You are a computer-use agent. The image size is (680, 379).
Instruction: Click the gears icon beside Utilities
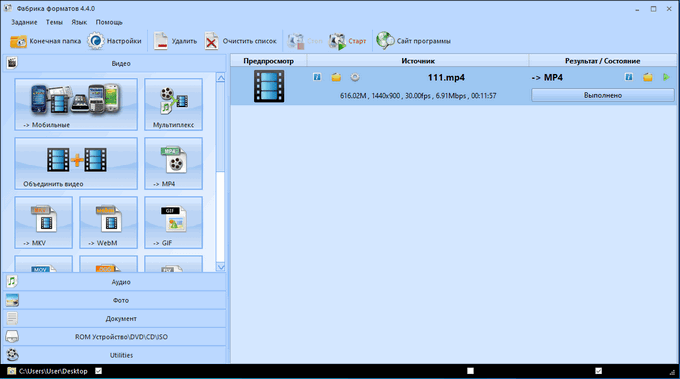pos(13,355)
